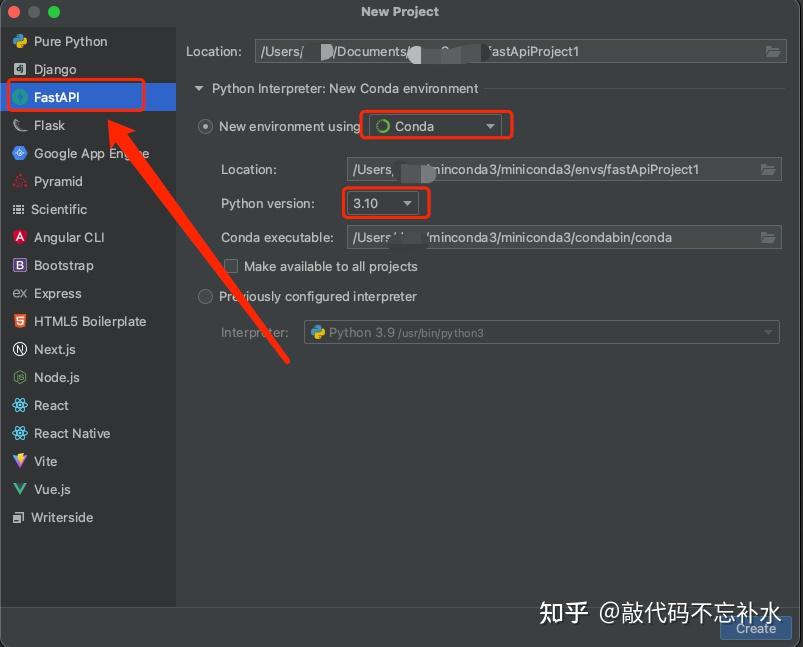Image resolution: width=803 pixels, height=647 pixels.
Task: Click the green maximize window button
Action: [54, 12]
